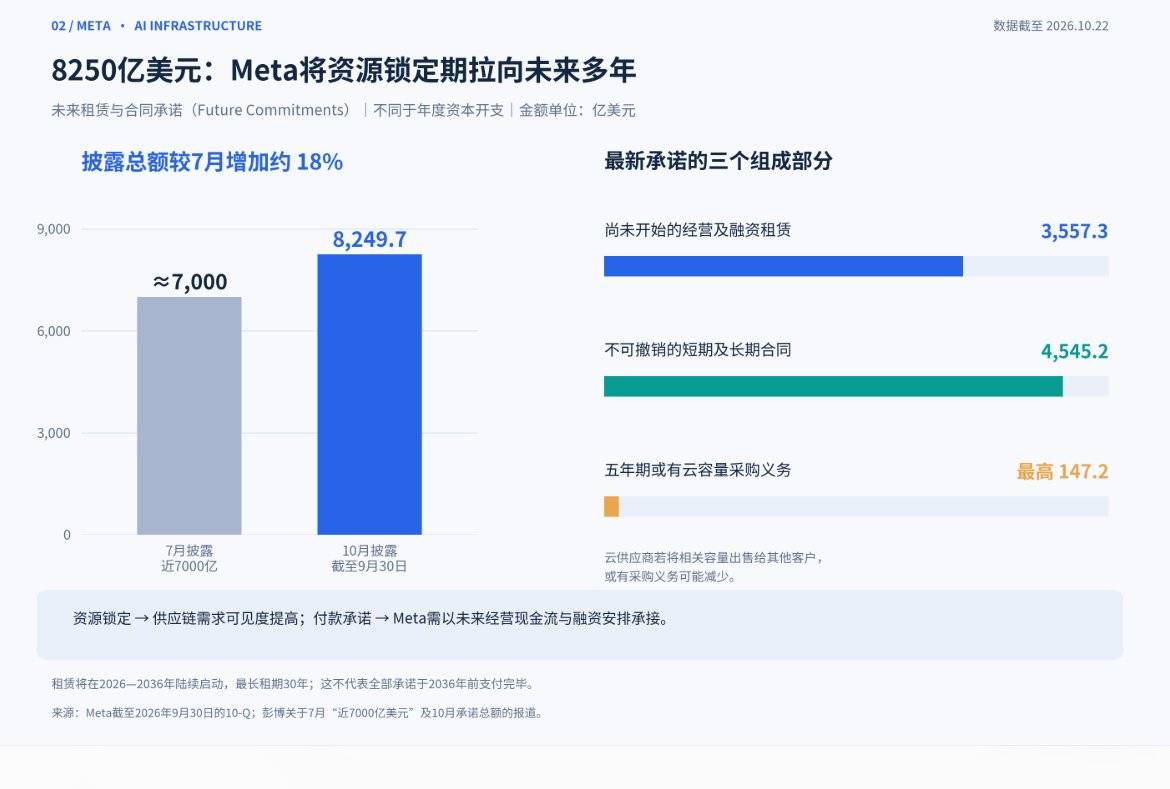Viewport: 1170px width, 789px height.
Task: Click the 资源锁定 summary callout box
Action: click(x=580, y=625)
